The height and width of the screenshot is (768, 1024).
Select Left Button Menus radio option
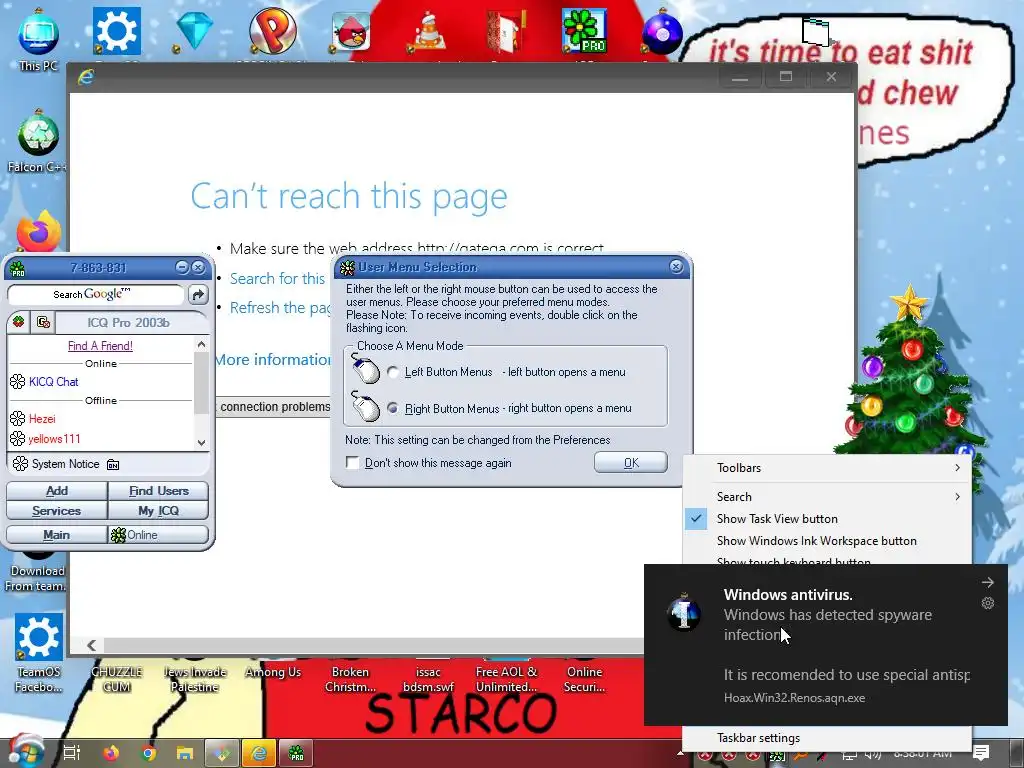[392, 372]
